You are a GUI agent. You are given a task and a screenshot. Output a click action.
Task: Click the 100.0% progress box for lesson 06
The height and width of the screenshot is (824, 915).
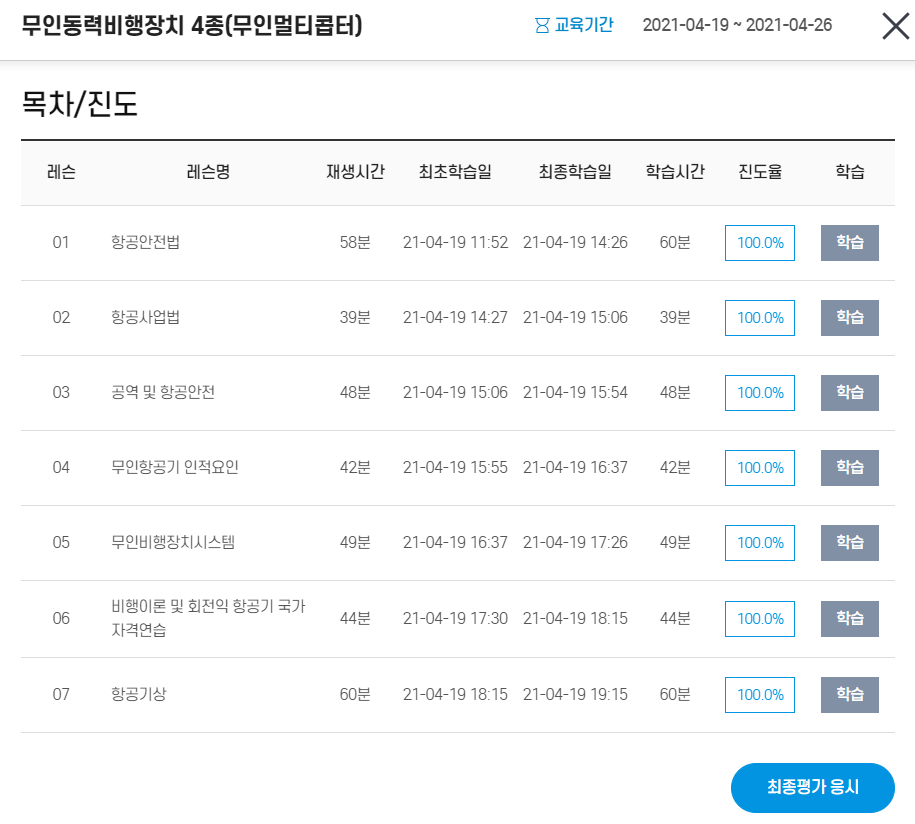click(x=760, y=619)
